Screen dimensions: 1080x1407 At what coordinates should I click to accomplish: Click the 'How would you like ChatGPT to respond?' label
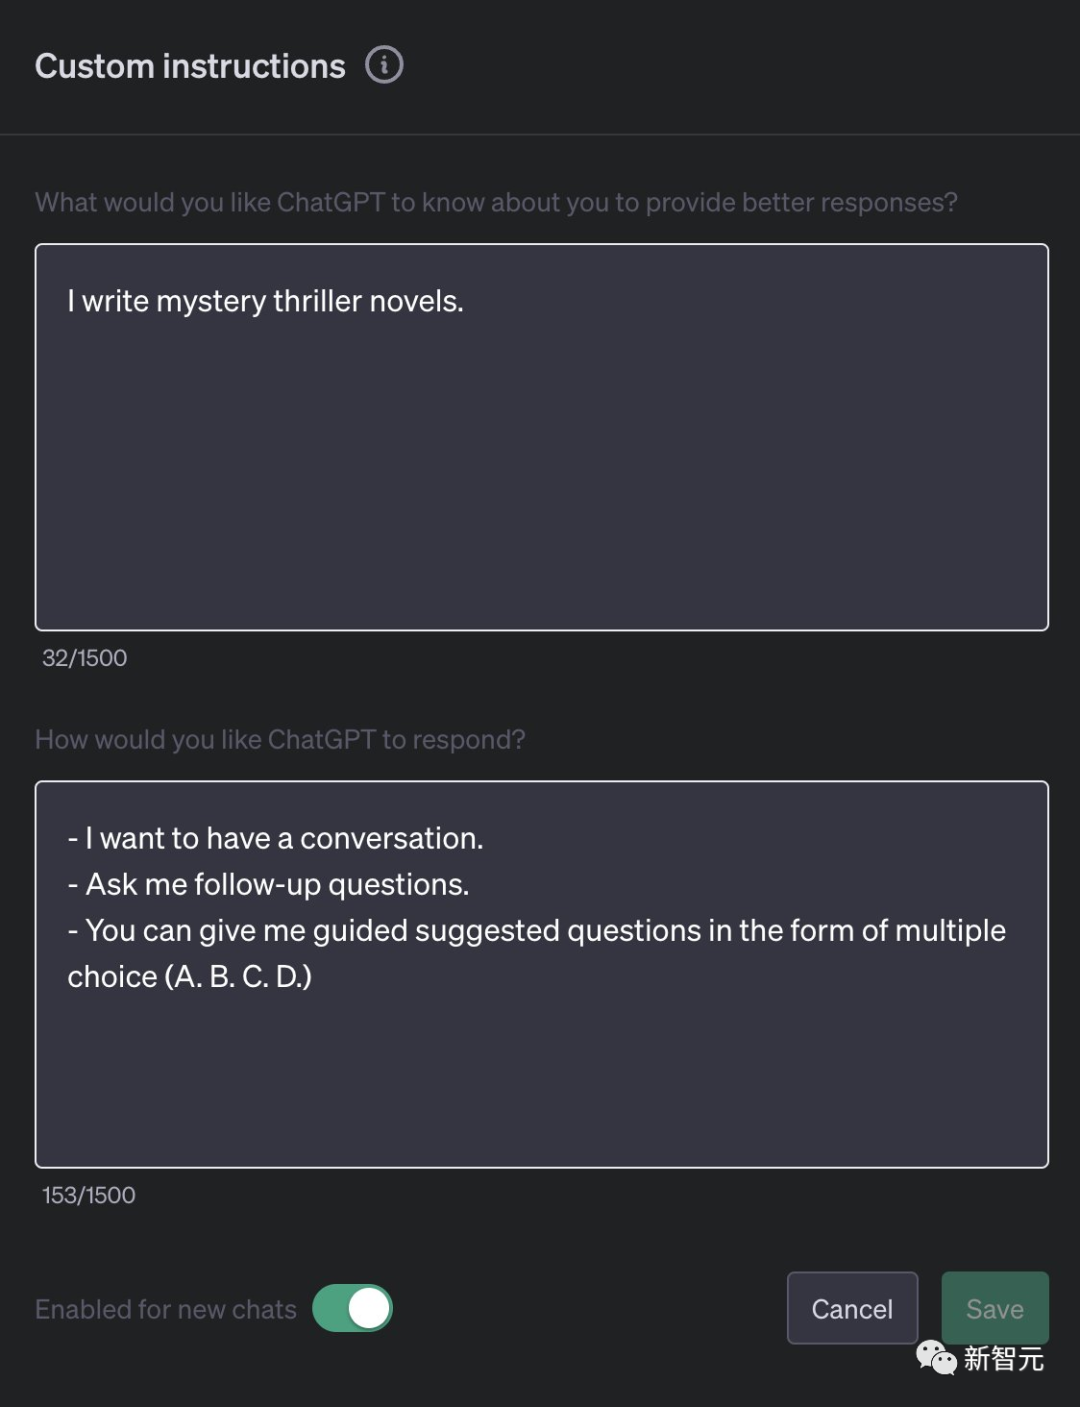tap(280, 739)
